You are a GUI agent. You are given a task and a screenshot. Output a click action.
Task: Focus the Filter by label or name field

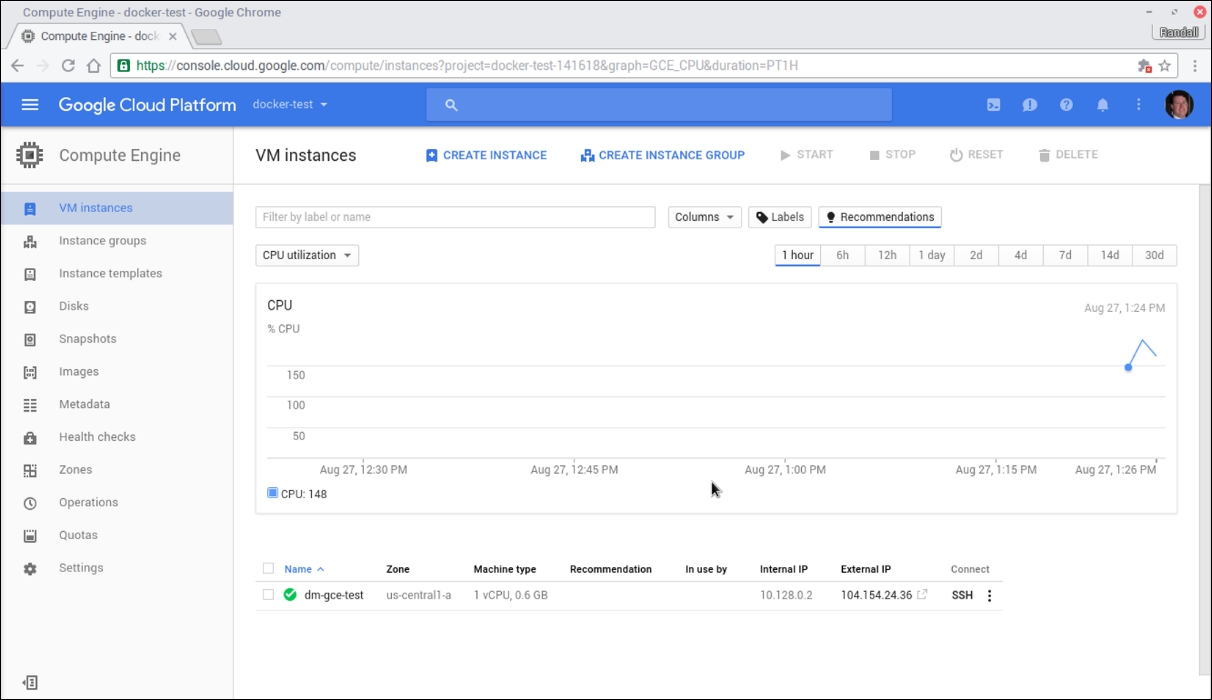click(x=455, y=217)
